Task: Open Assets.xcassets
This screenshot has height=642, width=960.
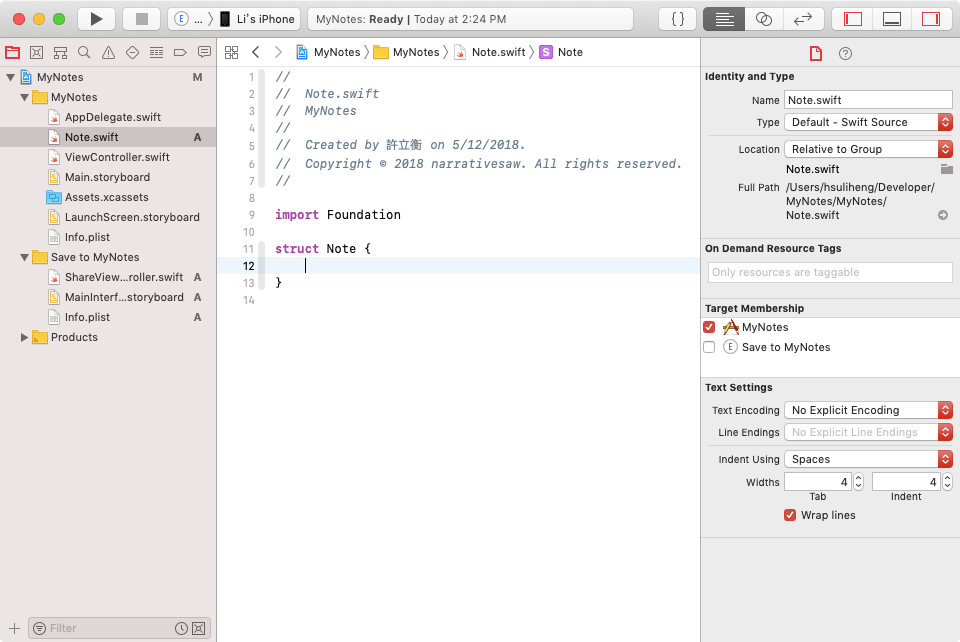Action: pyautogui.click(x=107, y=197)
